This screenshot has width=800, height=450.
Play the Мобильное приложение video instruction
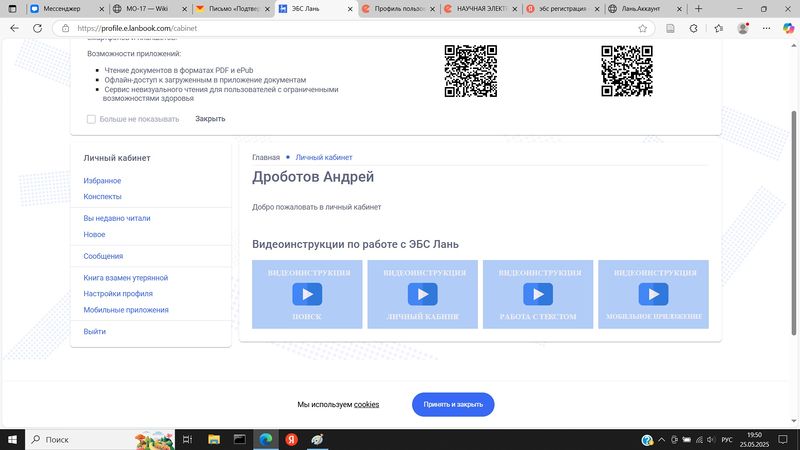point(653,294)
